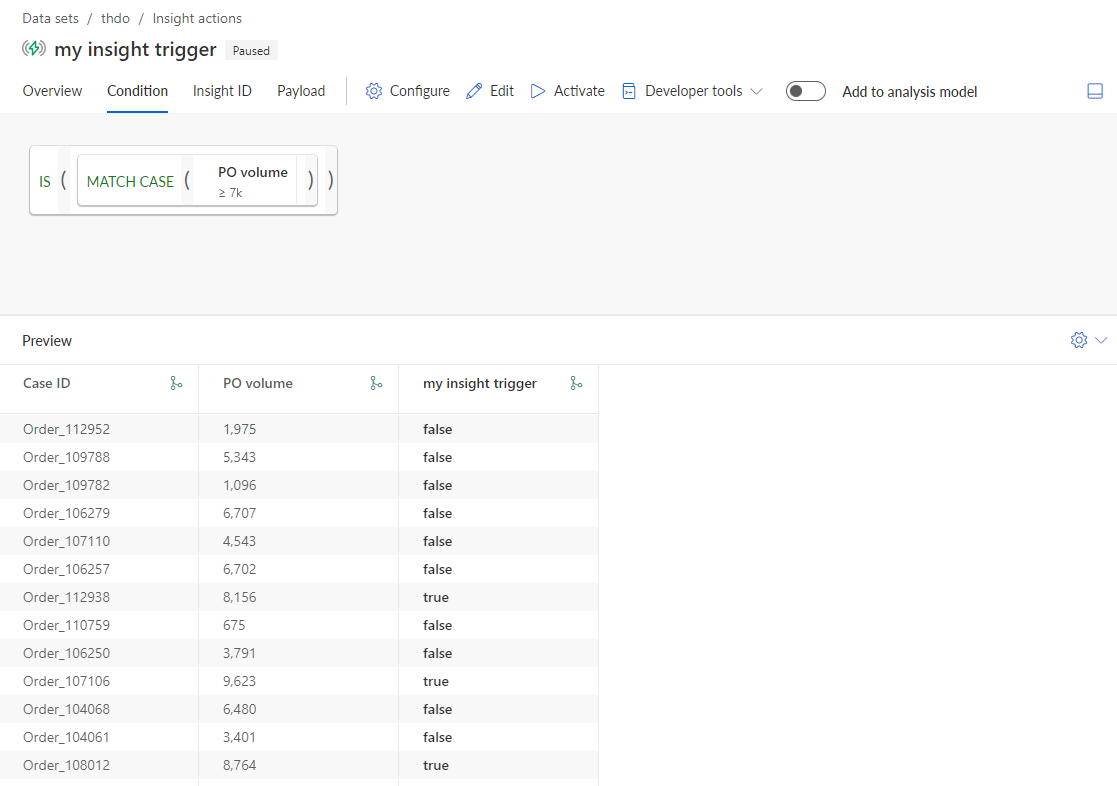
Task: Click the insight trigger signal icon beside title
Action: click(x=33, y=48)
